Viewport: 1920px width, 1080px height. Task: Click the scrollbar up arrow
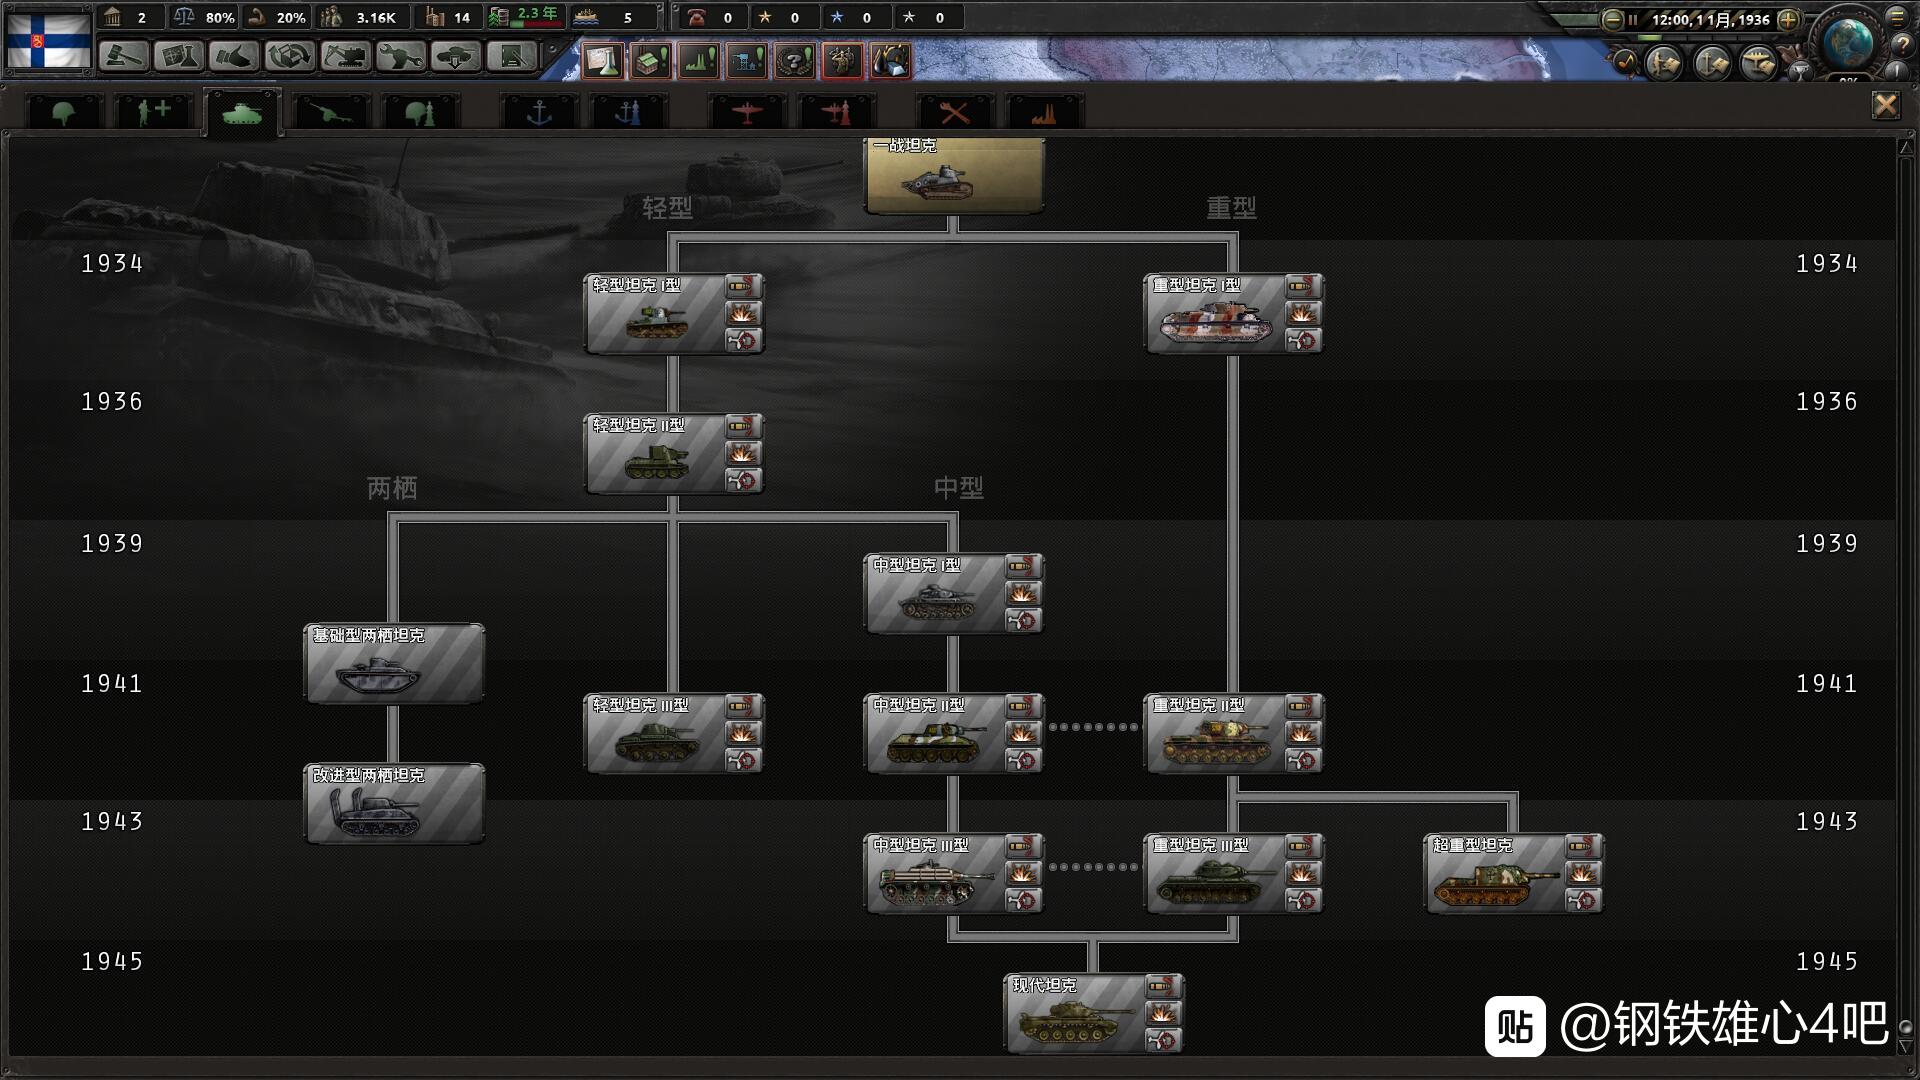click(x=1905, y=147)
